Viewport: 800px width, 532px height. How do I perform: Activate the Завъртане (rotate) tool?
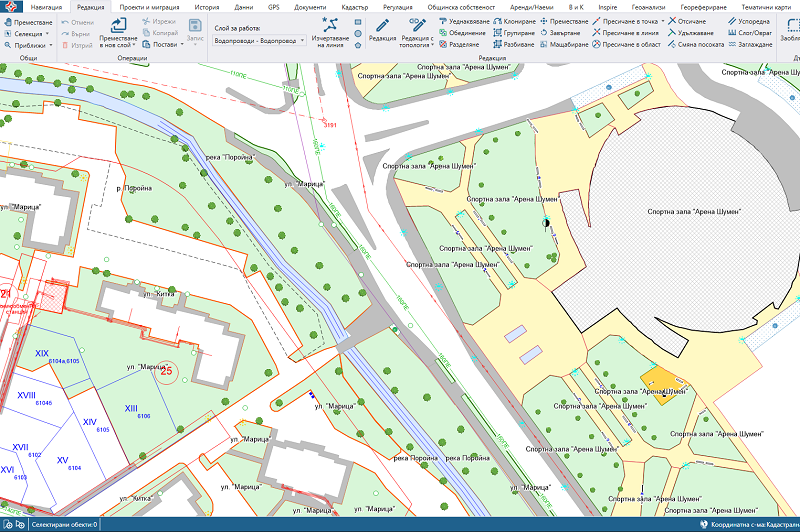pyautogui.click(x=564, y=33)
